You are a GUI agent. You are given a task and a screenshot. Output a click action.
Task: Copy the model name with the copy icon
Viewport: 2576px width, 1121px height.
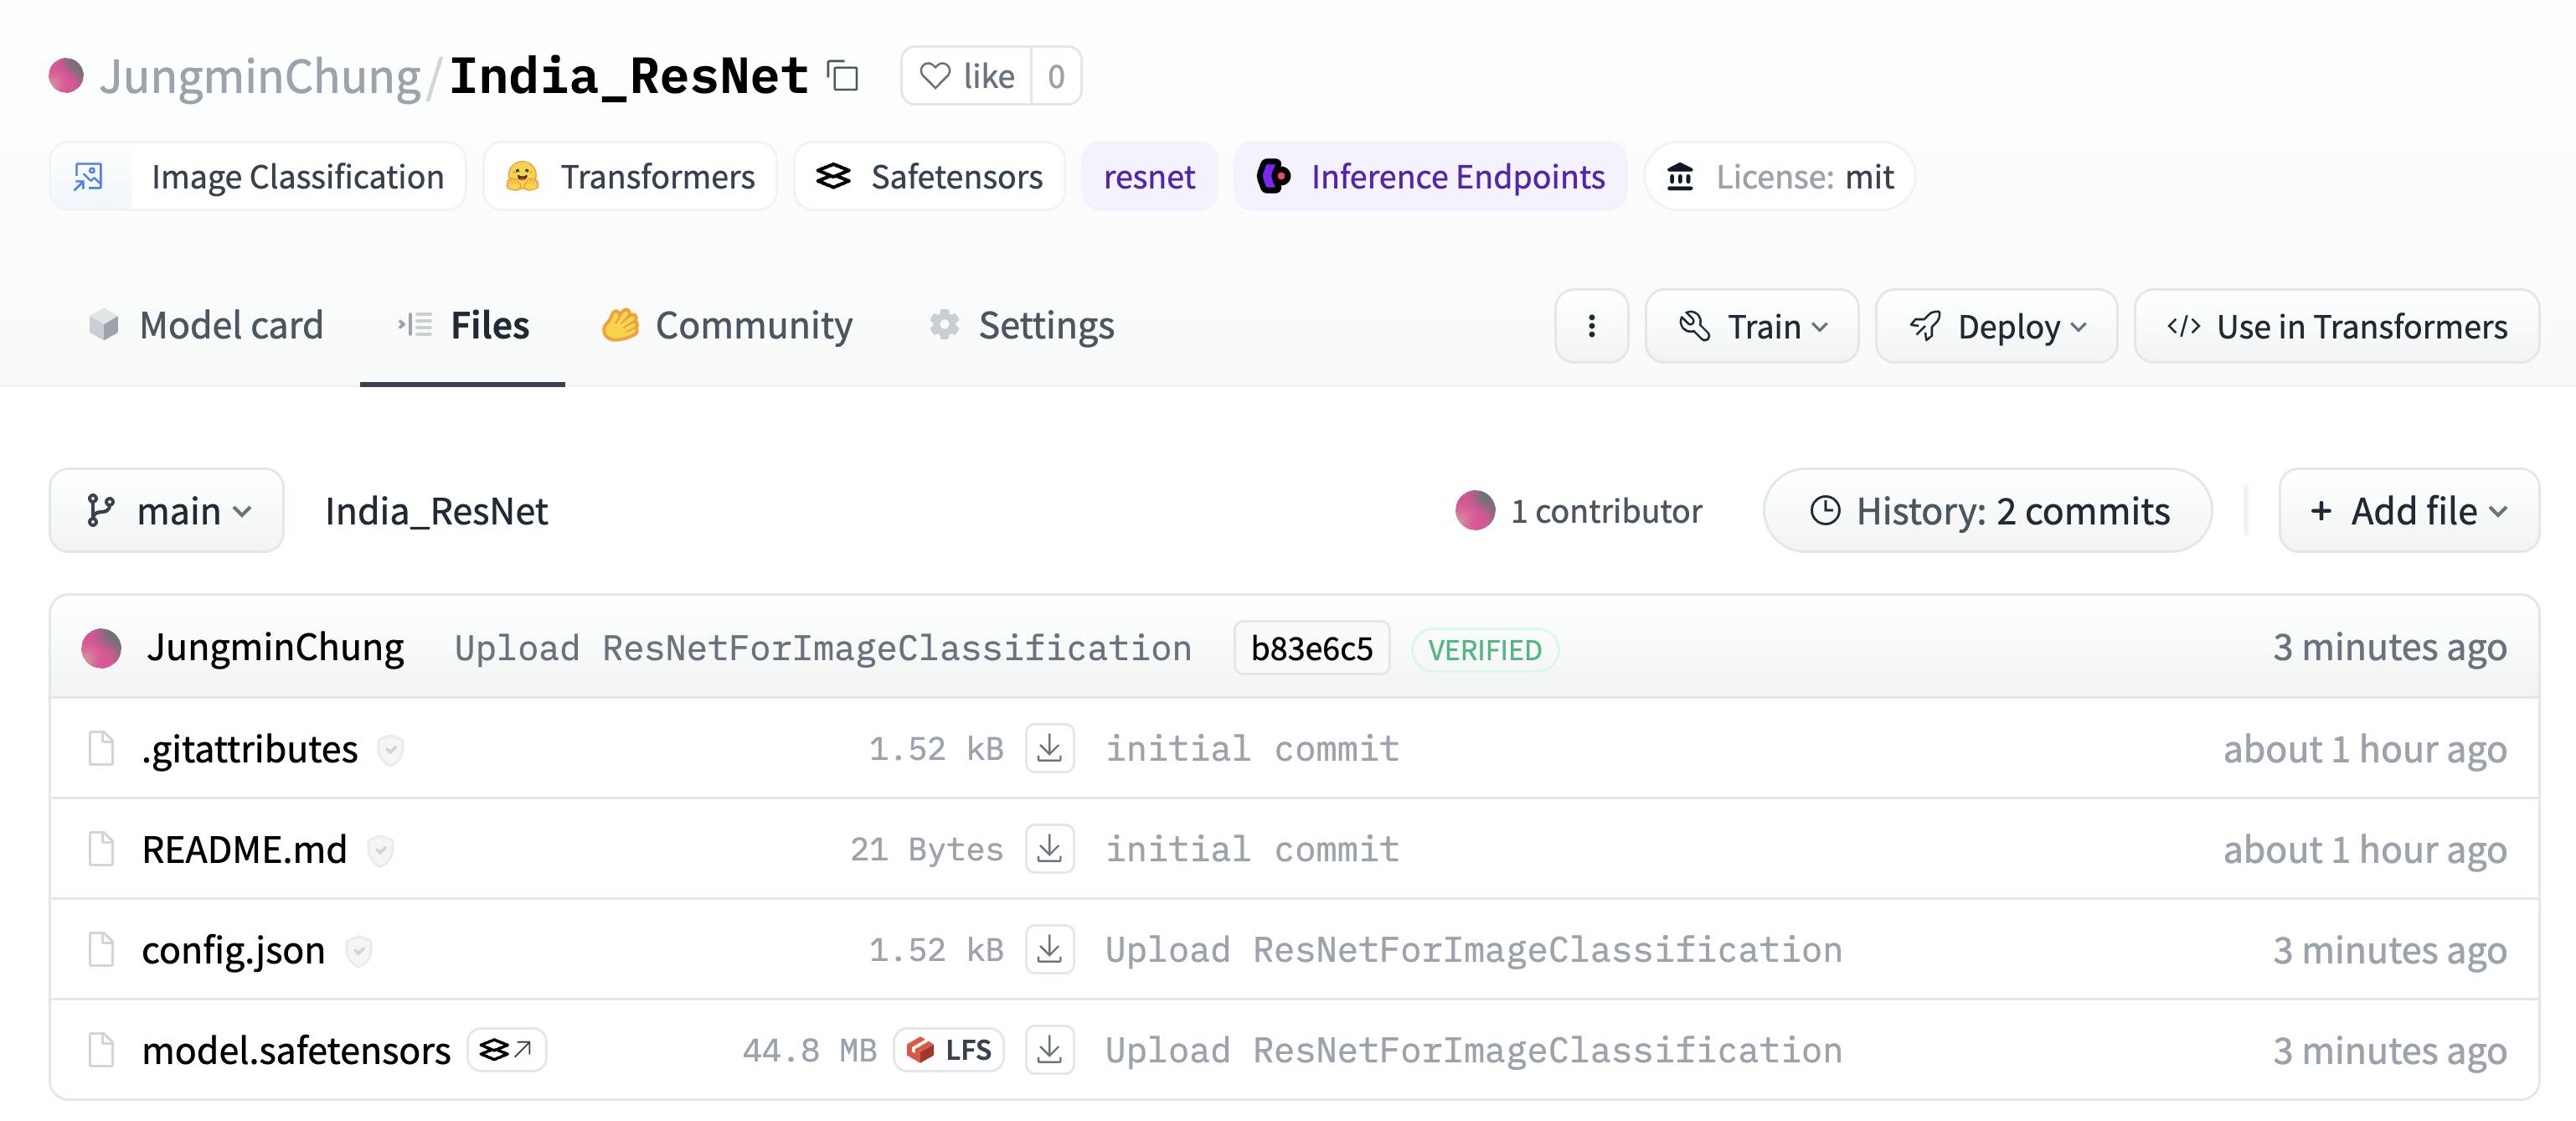pyautogui.click(x=843, y=76)
